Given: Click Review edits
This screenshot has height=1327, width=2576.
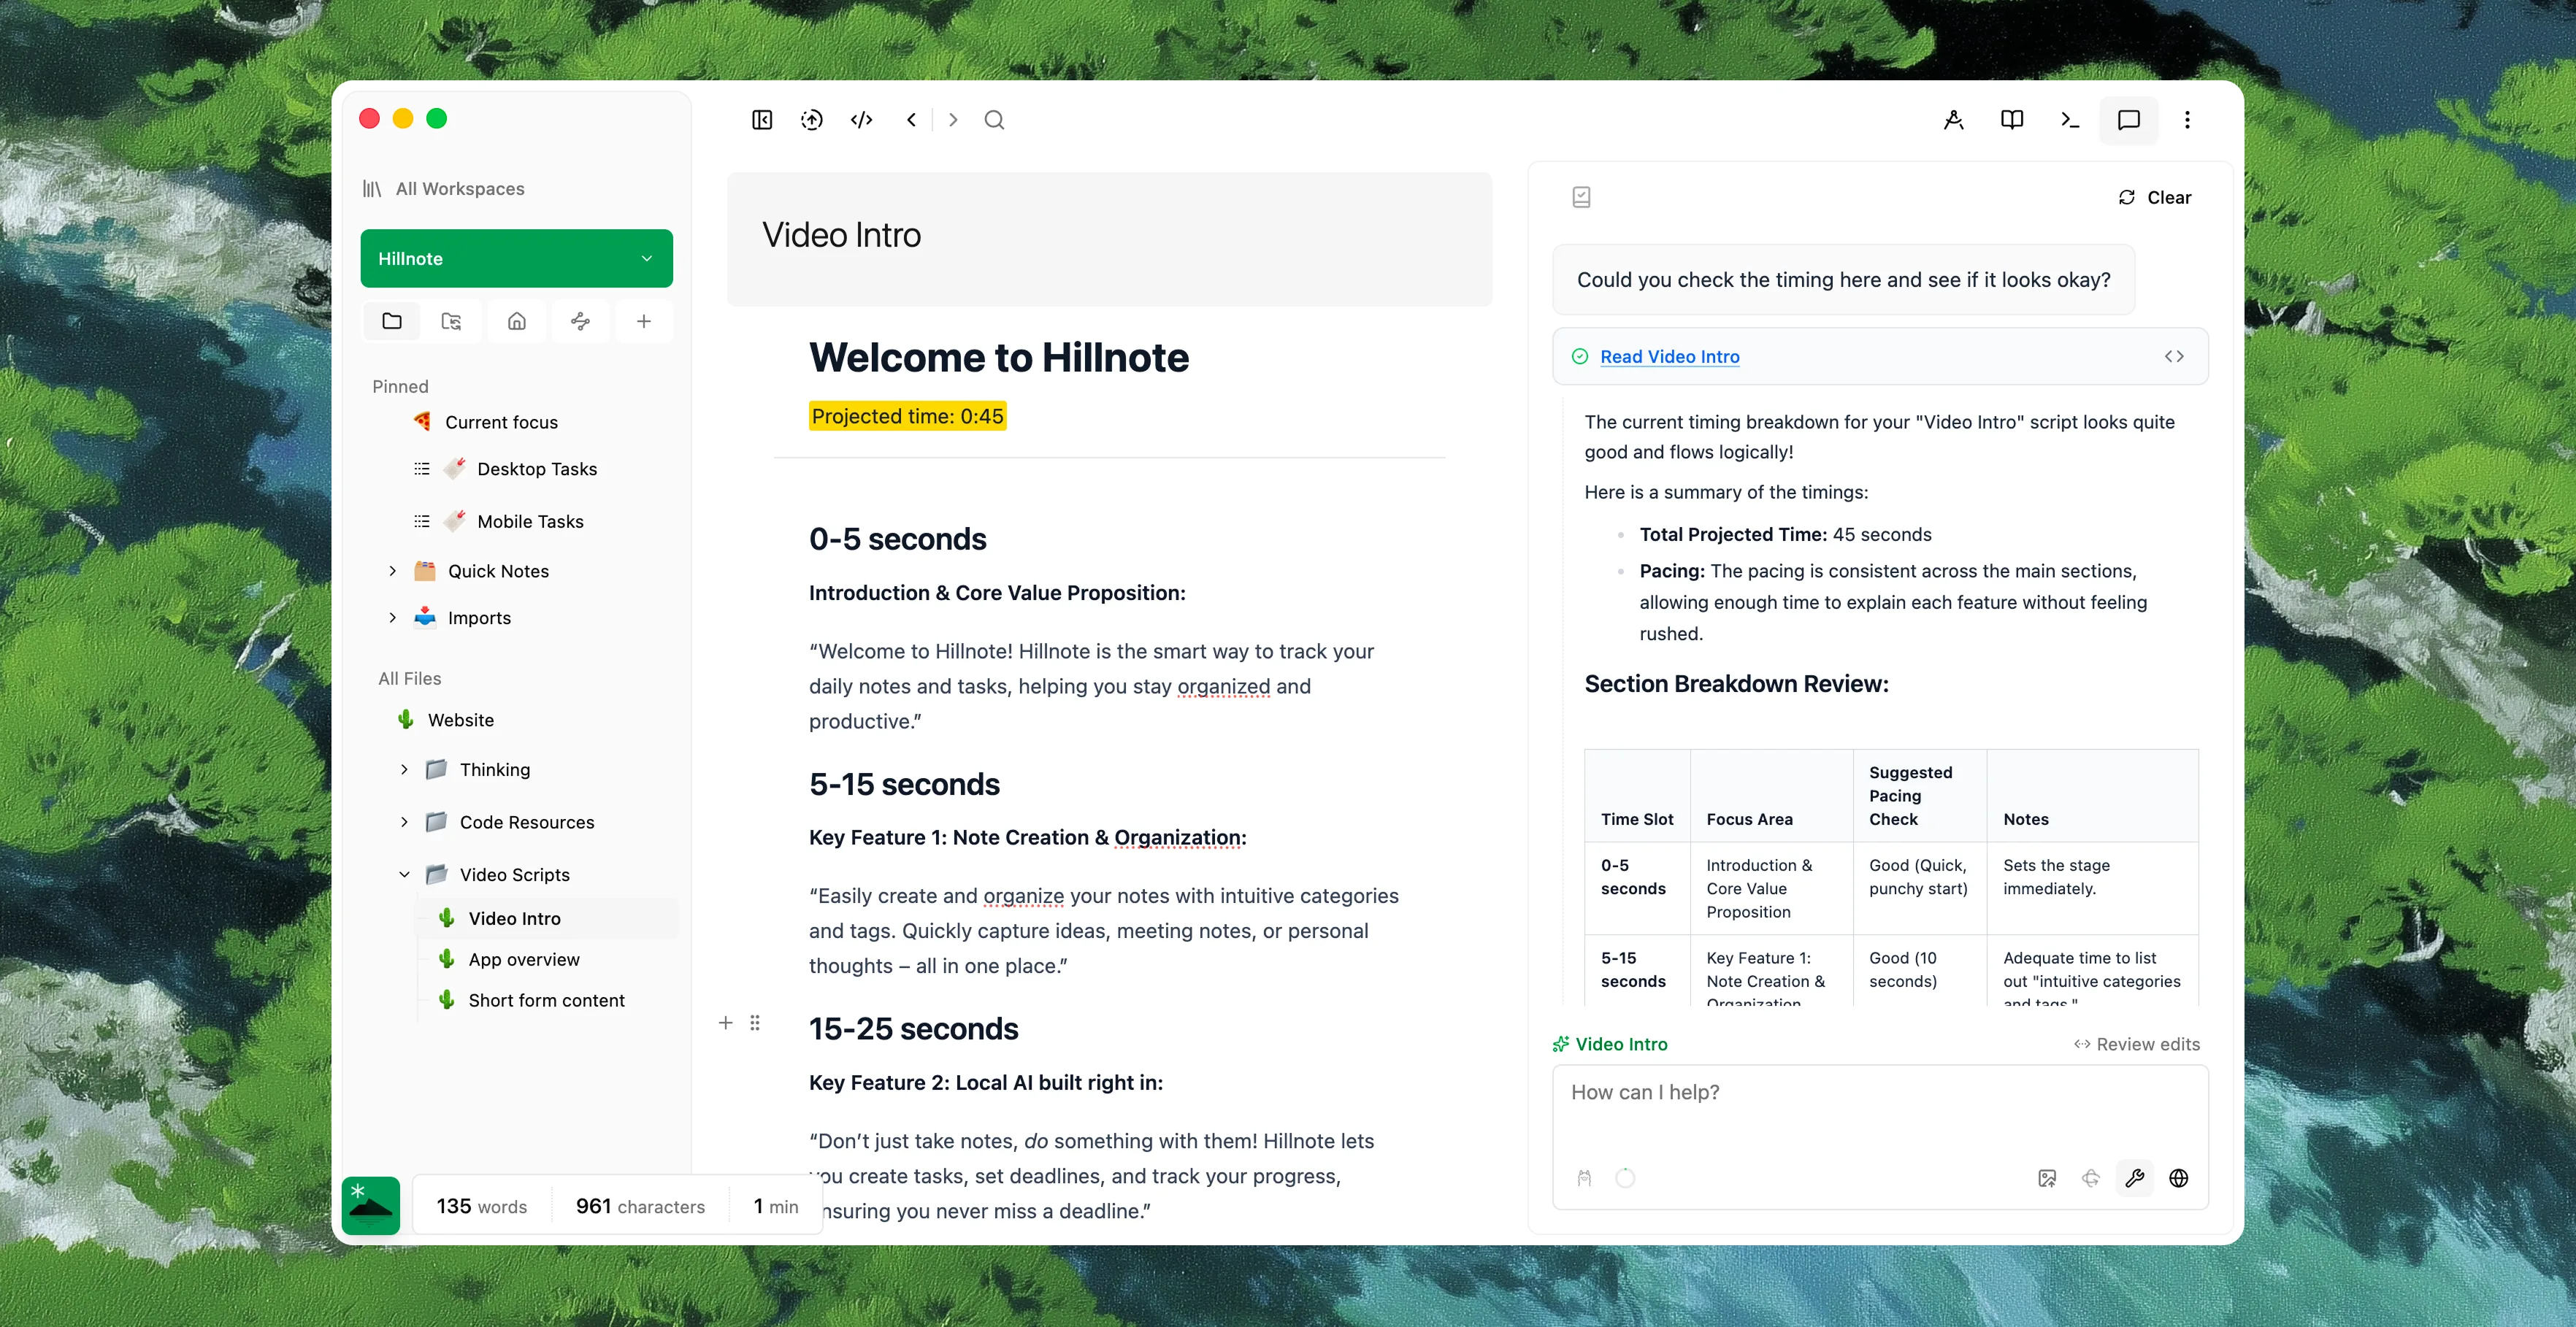Looking at the screenshot, I should coord(2137,1044).
